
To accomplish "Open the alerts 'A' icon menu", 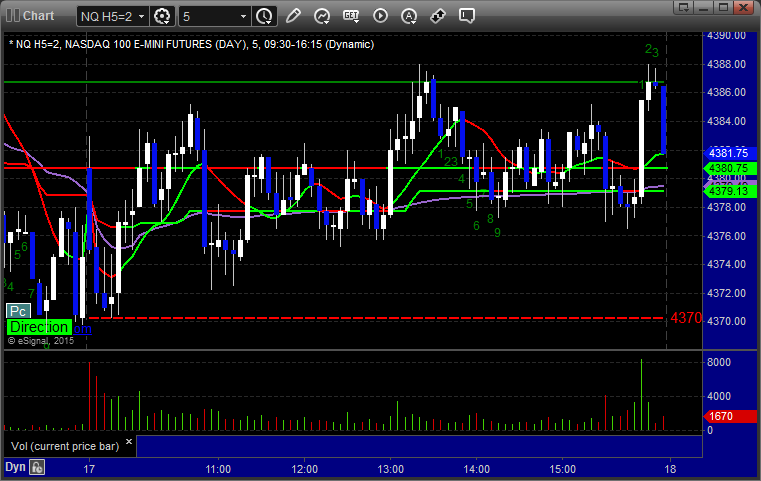I will click(409, 16).
